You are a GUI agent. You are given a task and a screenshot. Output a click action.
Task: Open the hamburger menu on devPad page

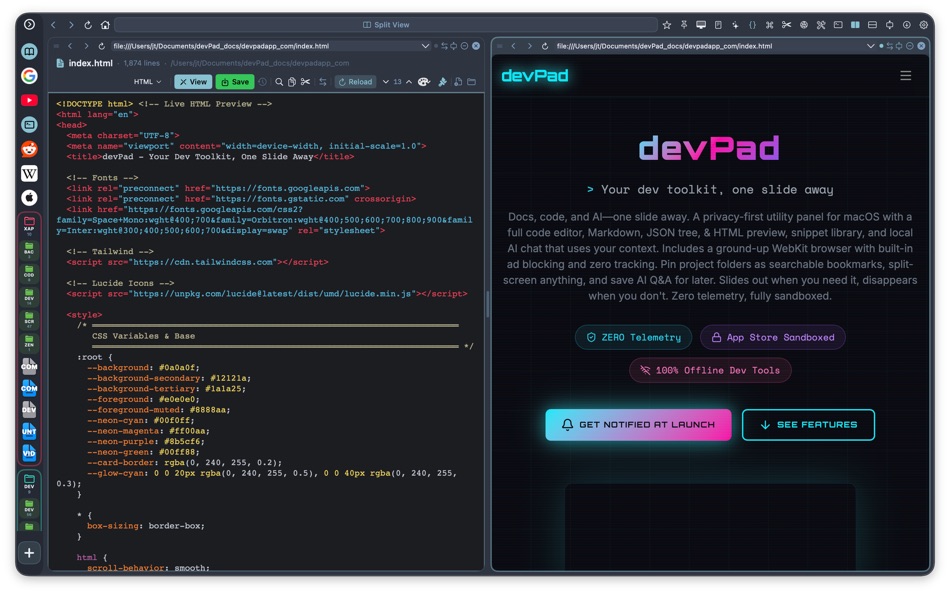(906, 74)
